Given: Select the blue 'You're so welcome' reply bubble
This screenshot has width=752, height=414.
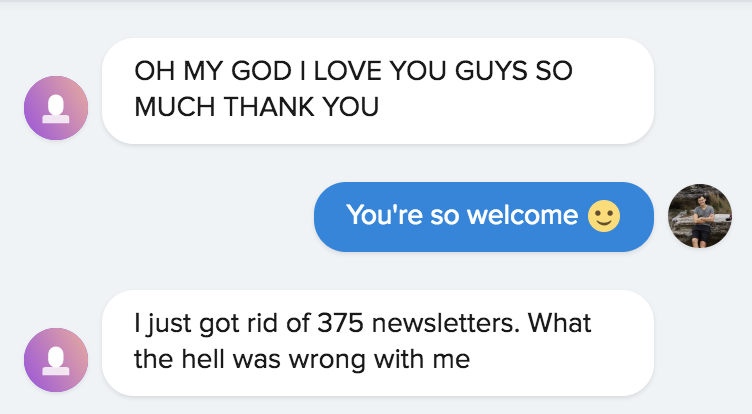Looking at the screenshot, I should point(484,217).
